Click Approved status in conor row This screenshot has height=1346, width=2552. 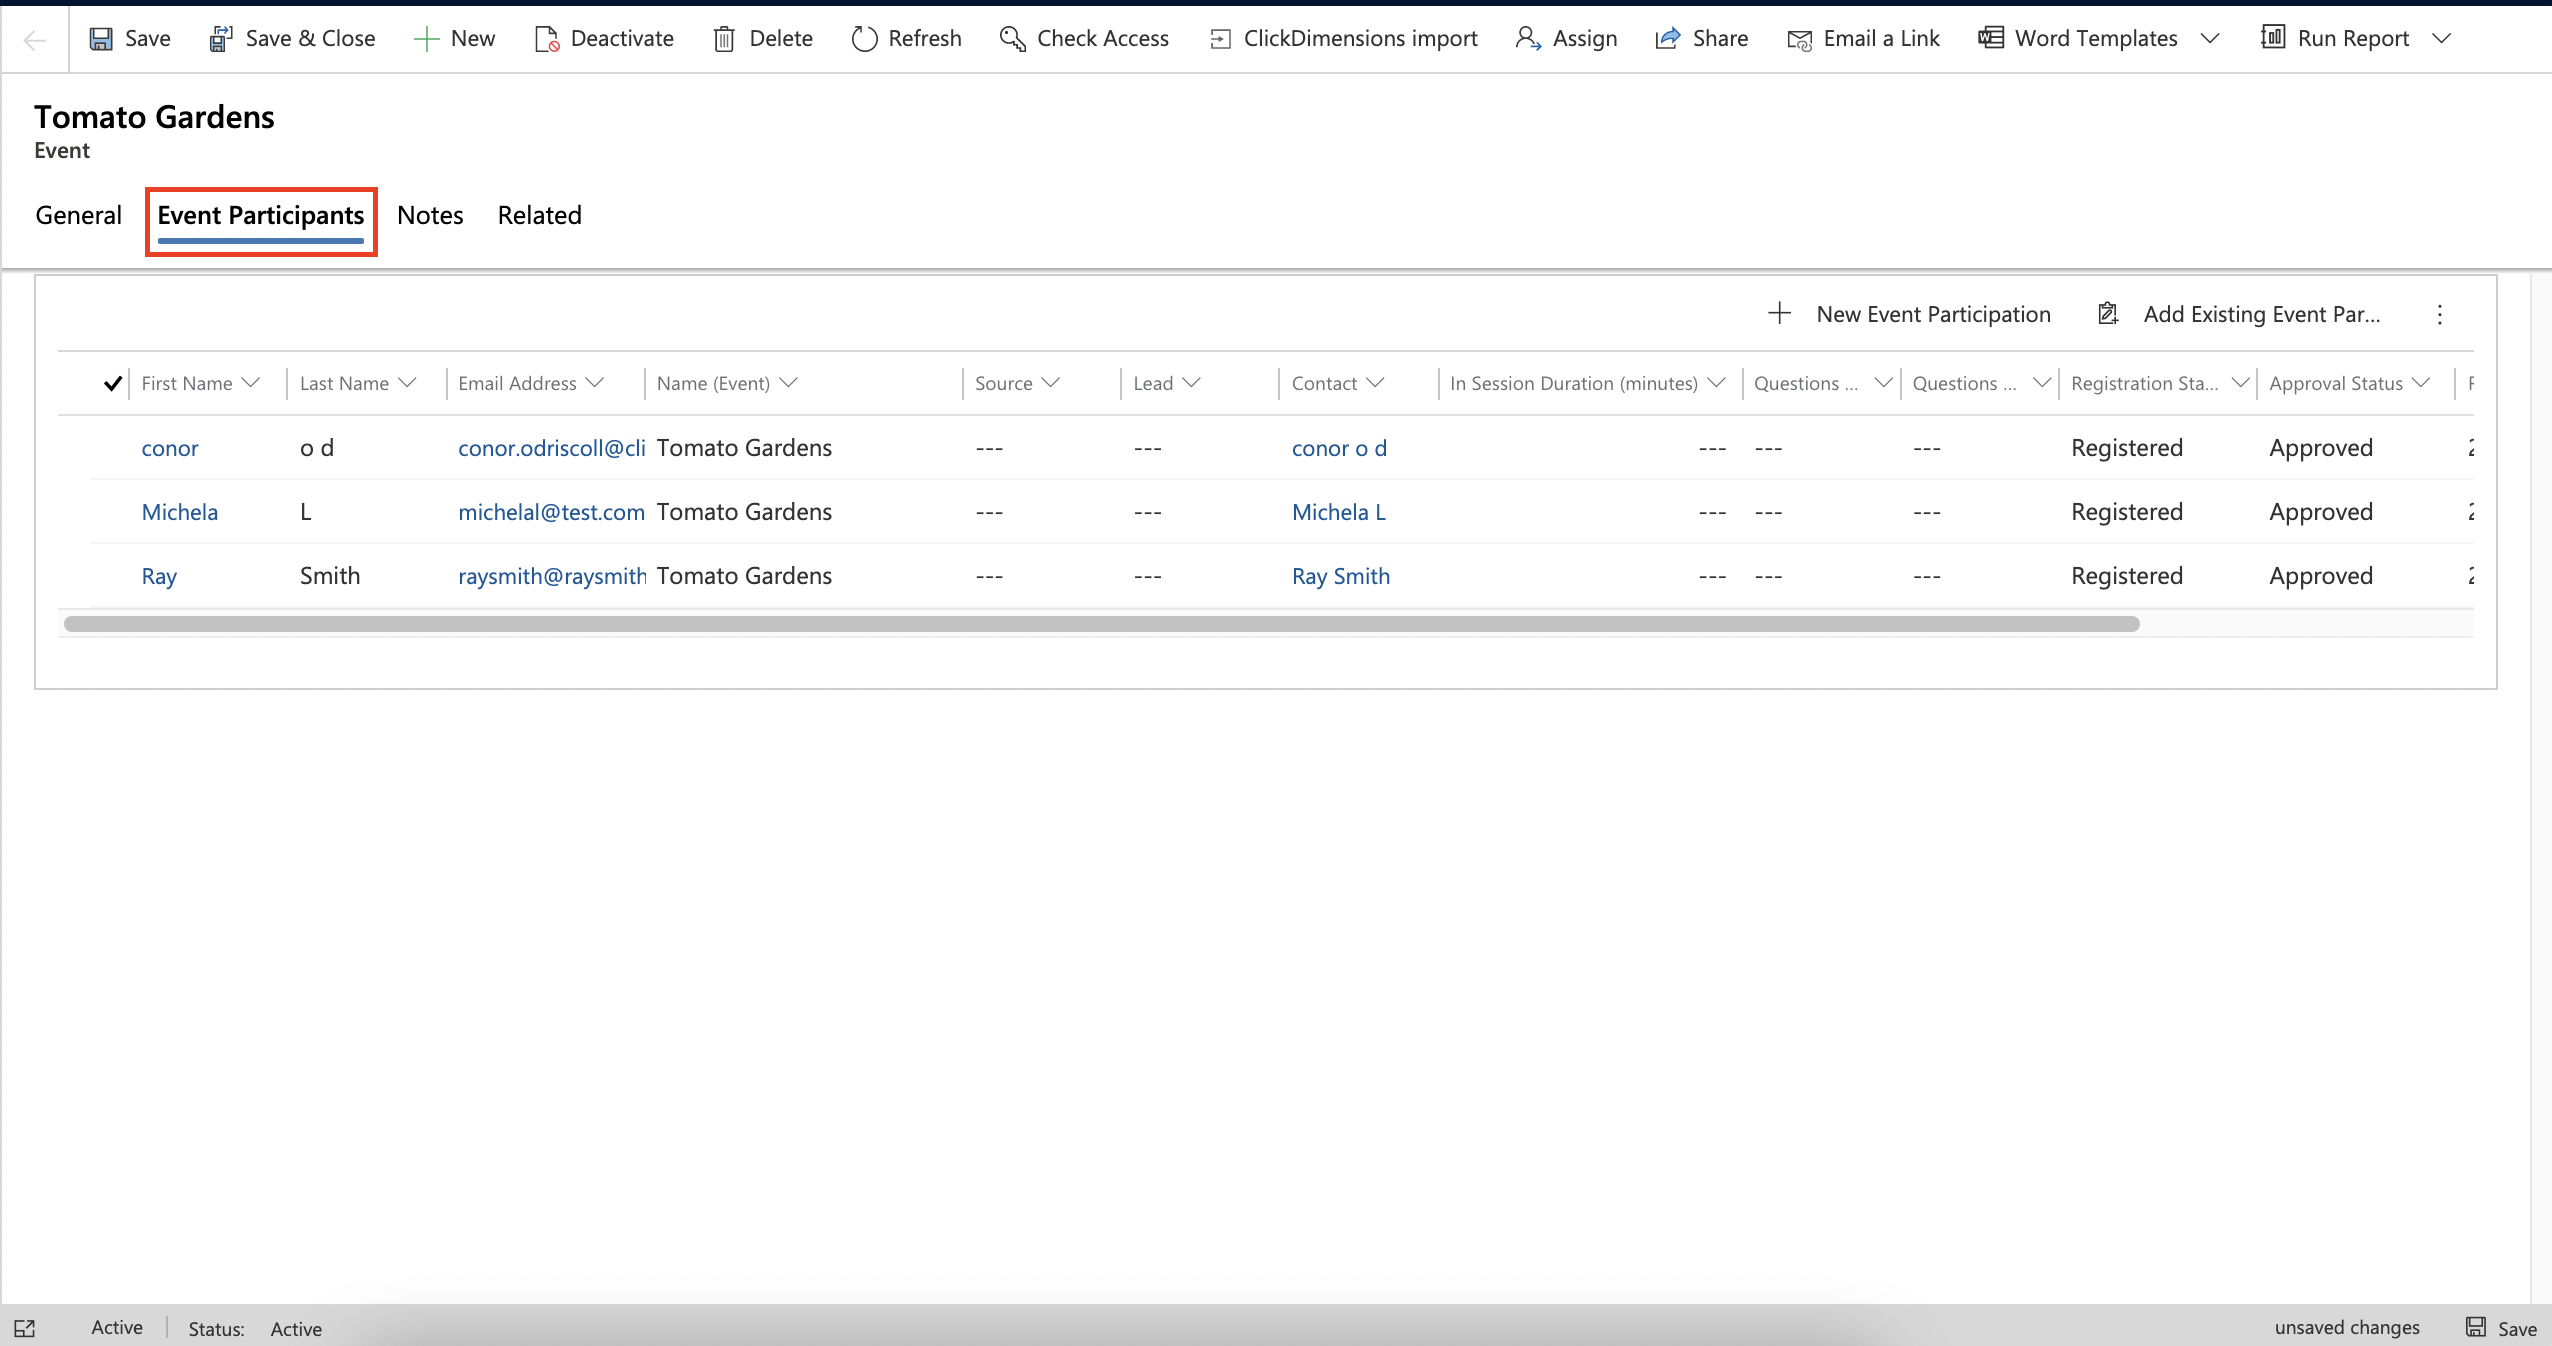click(x=2321, y=448)
